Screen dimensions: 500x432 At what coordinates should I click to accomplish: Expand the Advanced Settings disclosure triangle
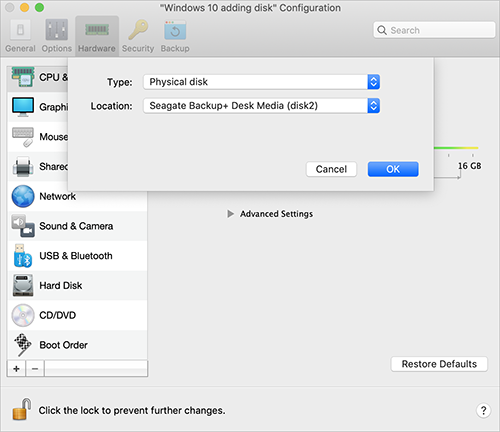click(x=230, y=214)
